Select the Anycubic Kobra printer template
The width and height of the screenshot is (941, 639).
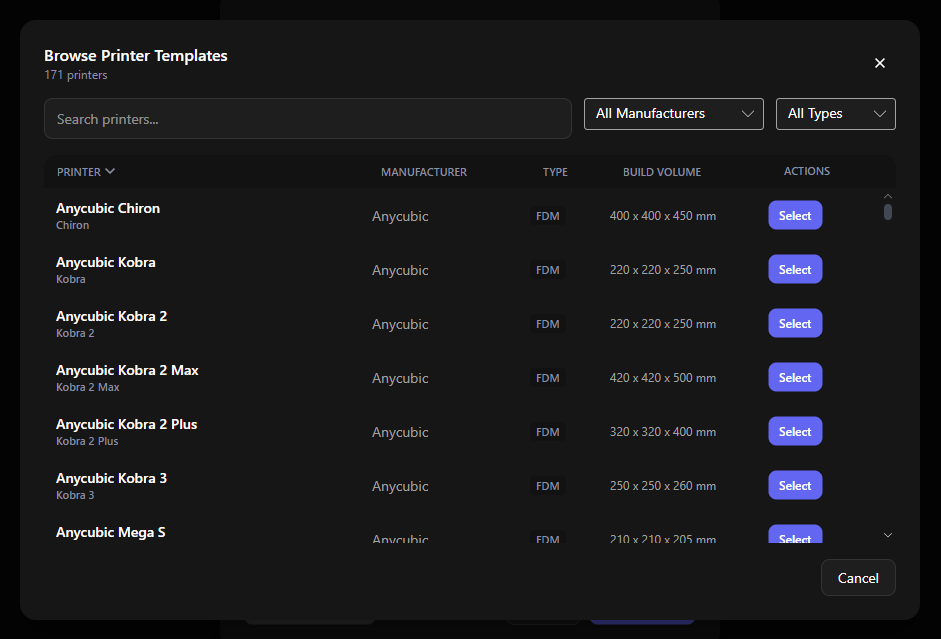tap(795, 269)
